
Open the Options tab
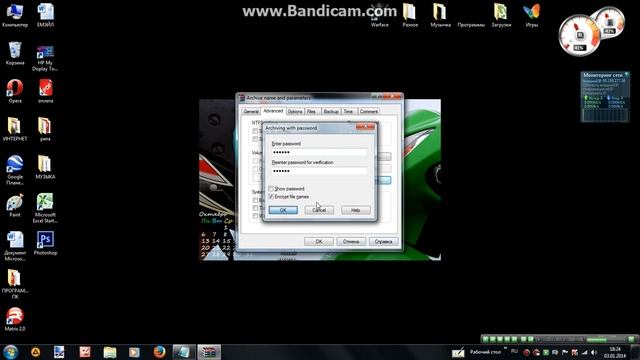pyautogui.click(x=295, y=111)
